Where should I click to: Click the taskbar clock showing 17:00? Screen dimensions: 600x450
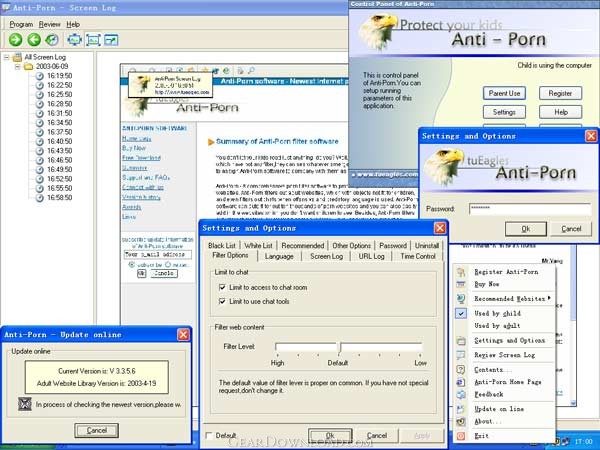pos(583,441)
